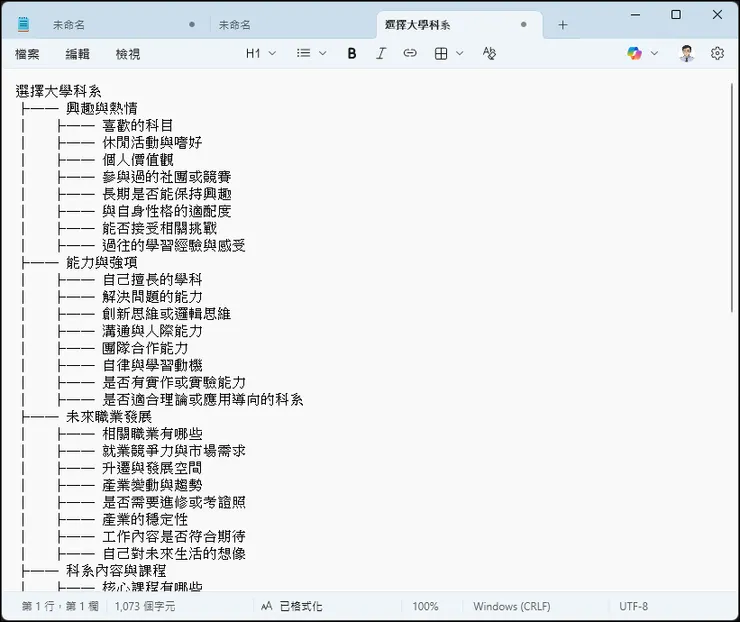Image resolution: width=740 pixels, height=622 pixels.
Task: Click the 100% zoom level in status bar
Action: (x=425, y=606)
